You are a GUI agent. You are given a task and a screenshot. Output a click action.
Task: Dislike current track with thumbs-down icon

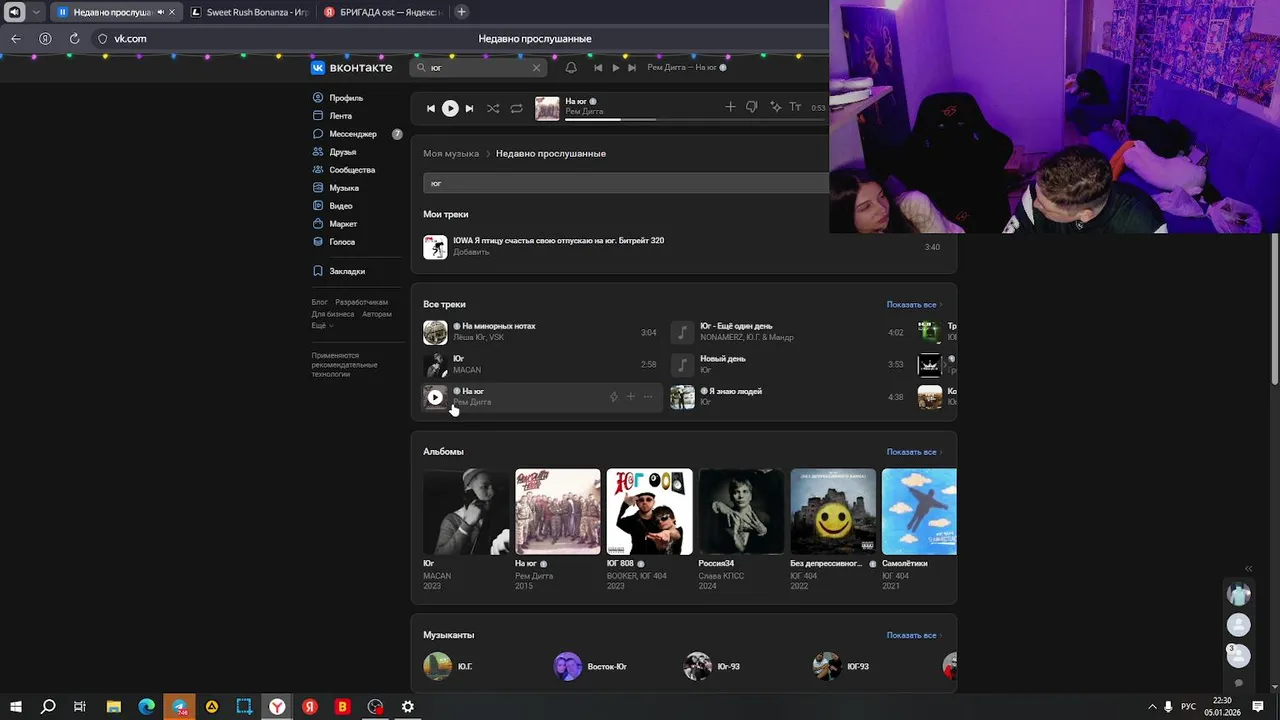click(752, 107)
